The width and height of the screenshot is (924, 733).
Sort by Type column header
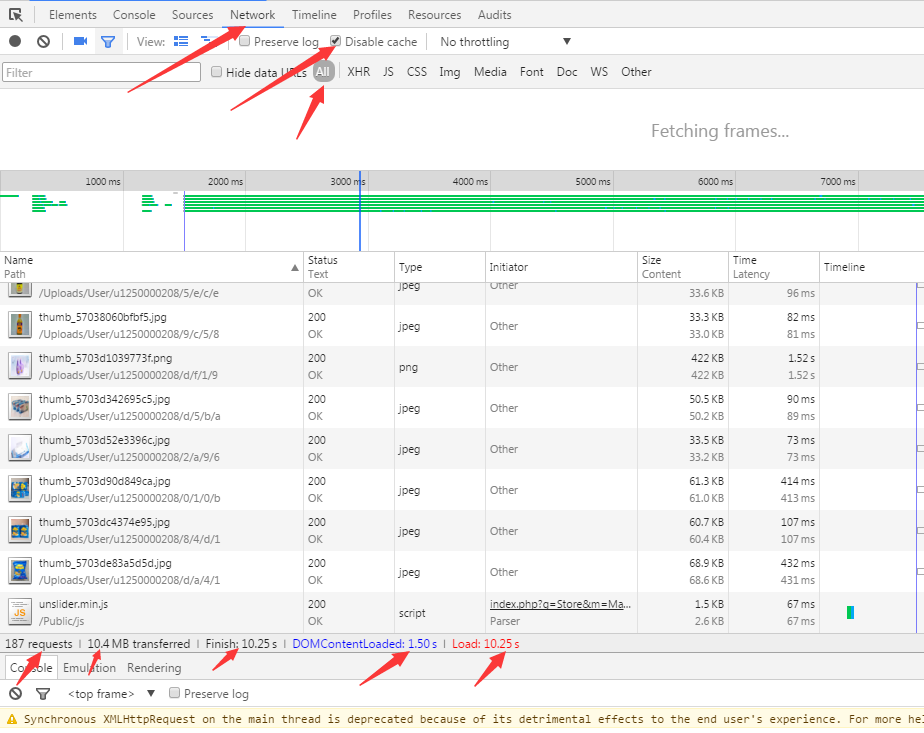coord(440,267)
